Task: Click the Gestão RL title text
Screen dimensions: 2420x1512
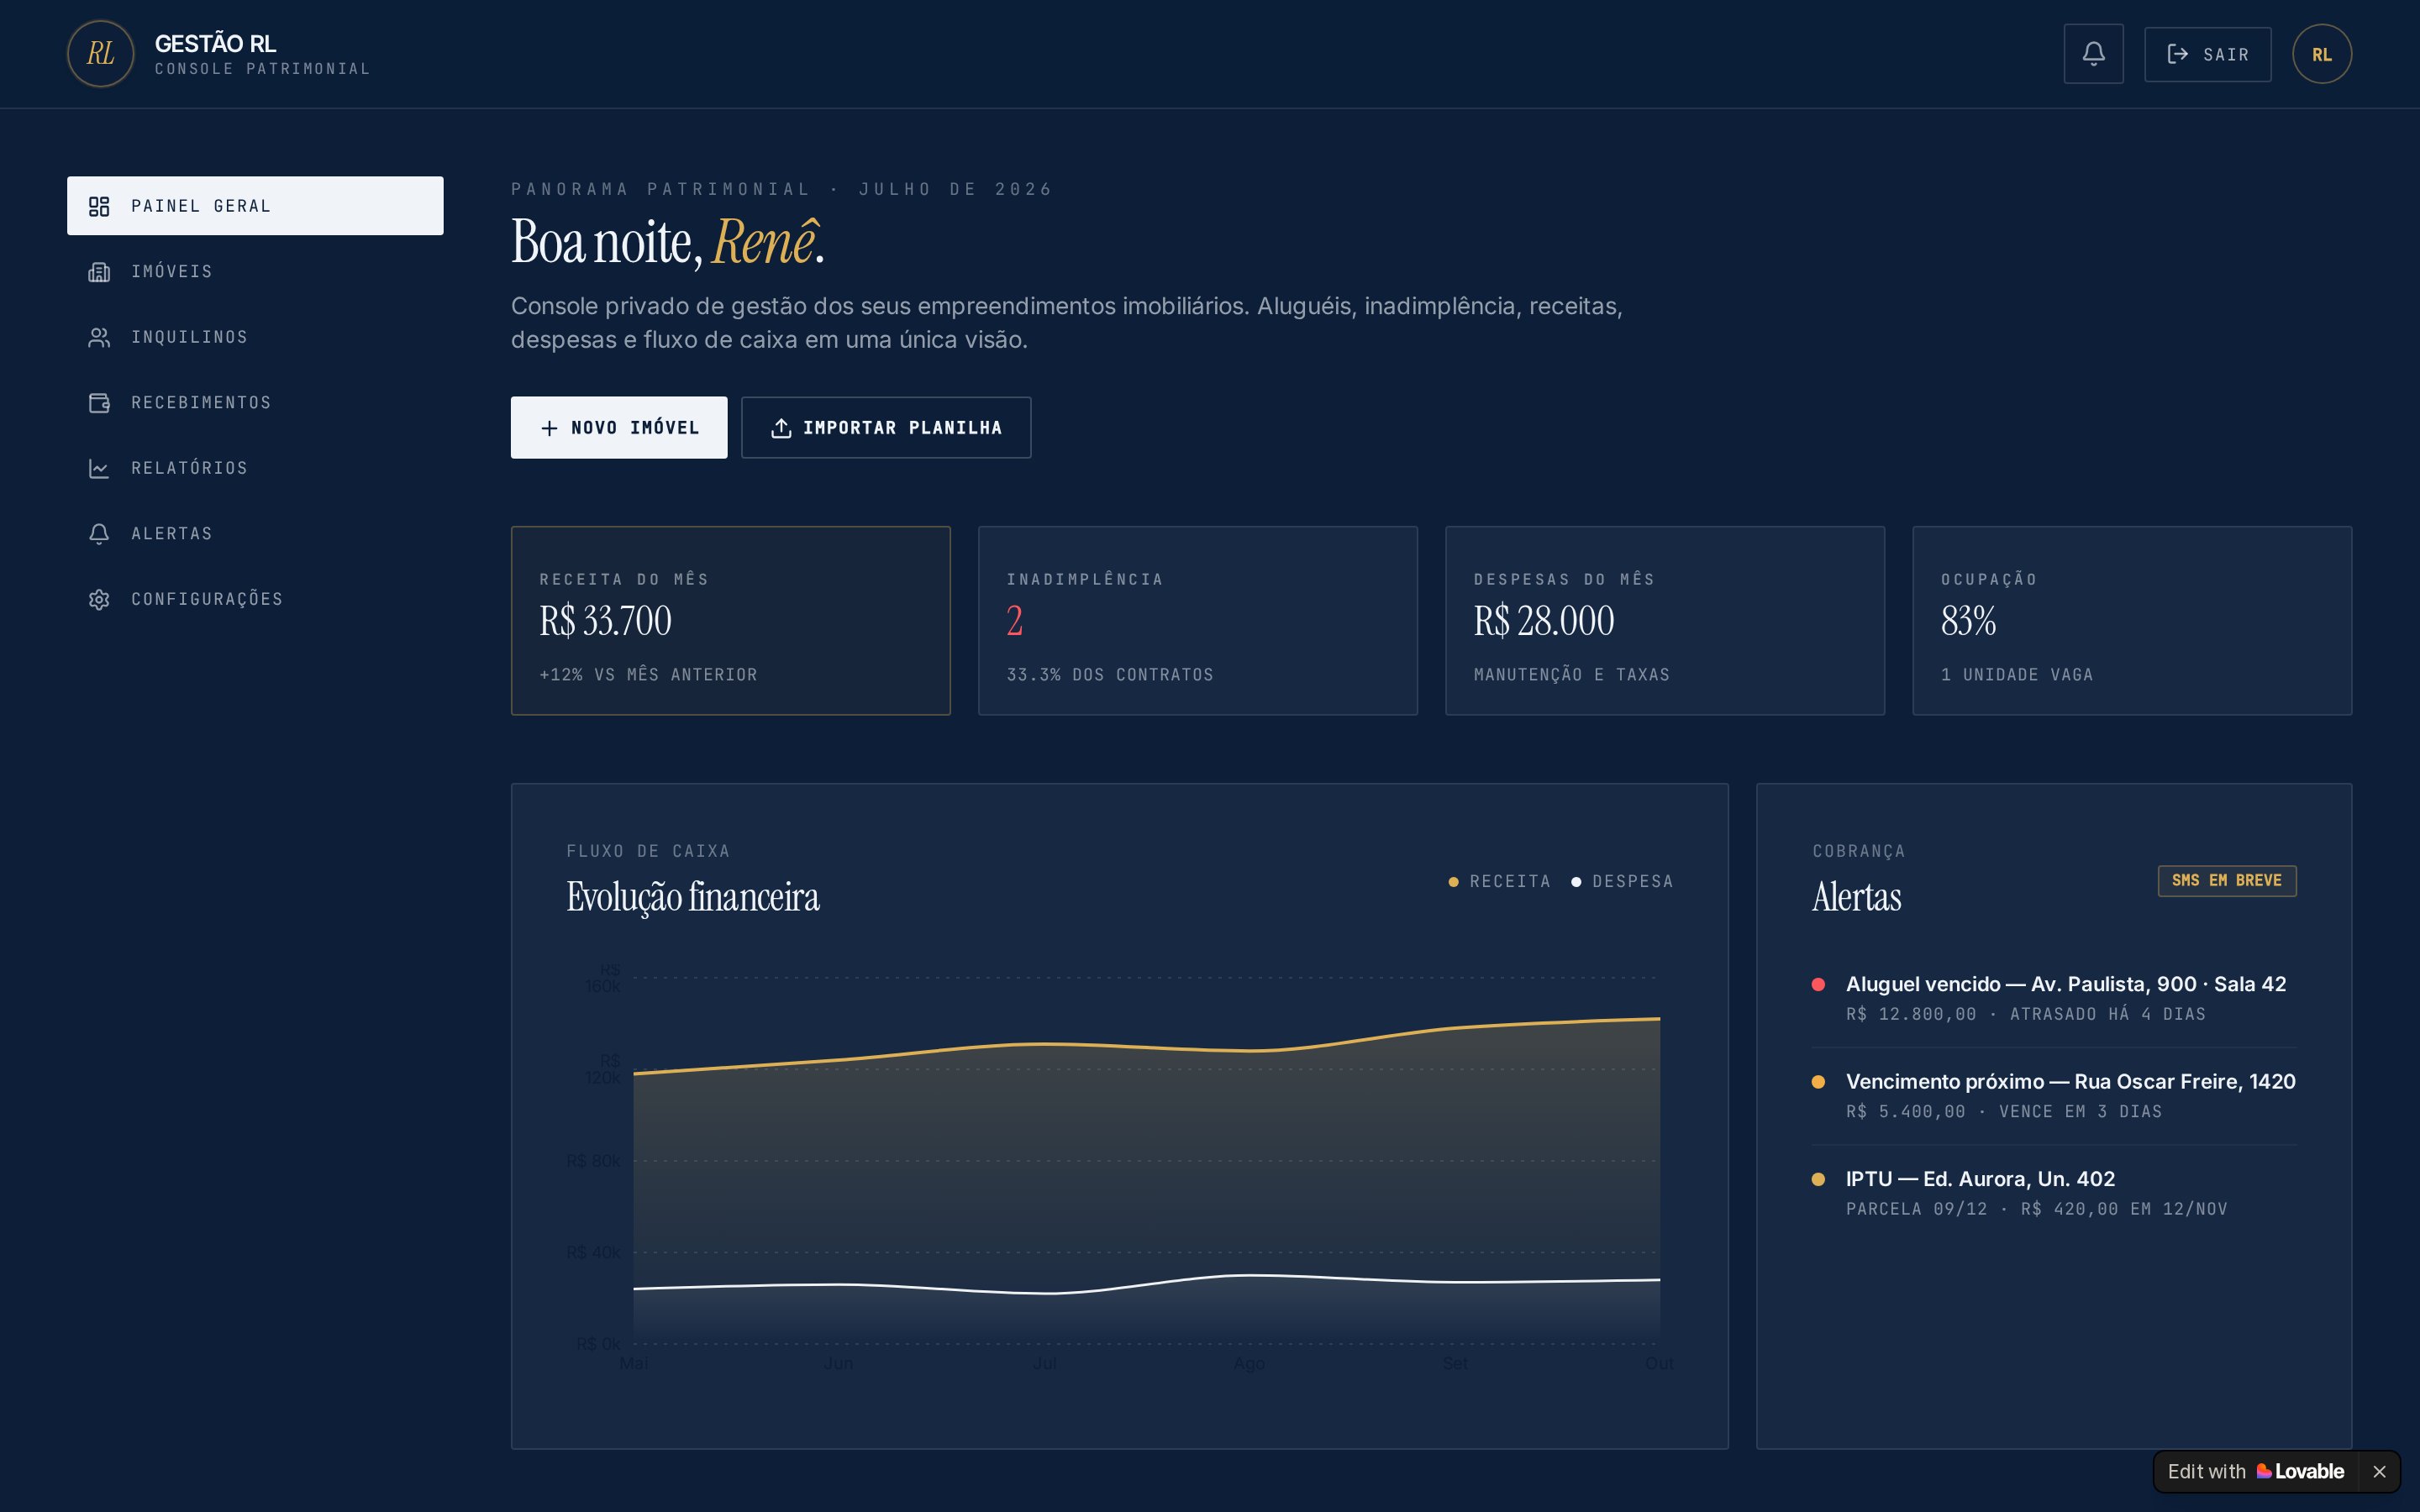Action: [215, 44]
